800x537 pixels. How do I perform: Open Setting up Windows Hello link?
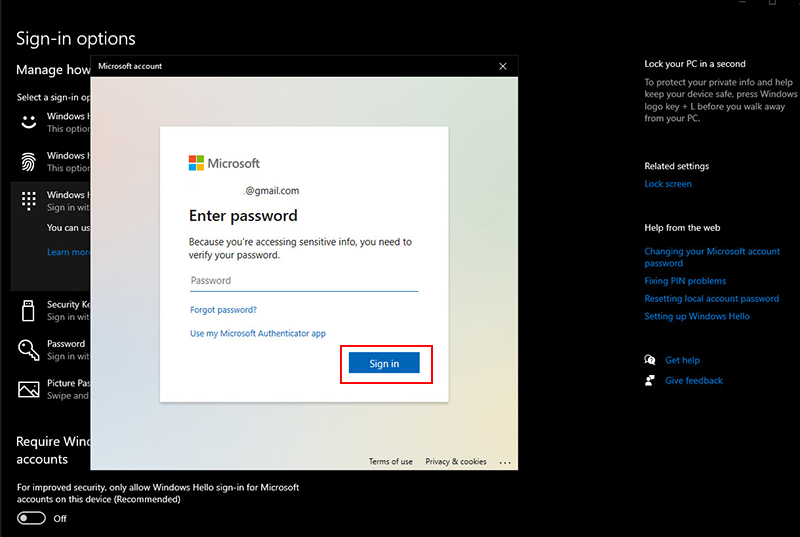click(x=696, y=316)
